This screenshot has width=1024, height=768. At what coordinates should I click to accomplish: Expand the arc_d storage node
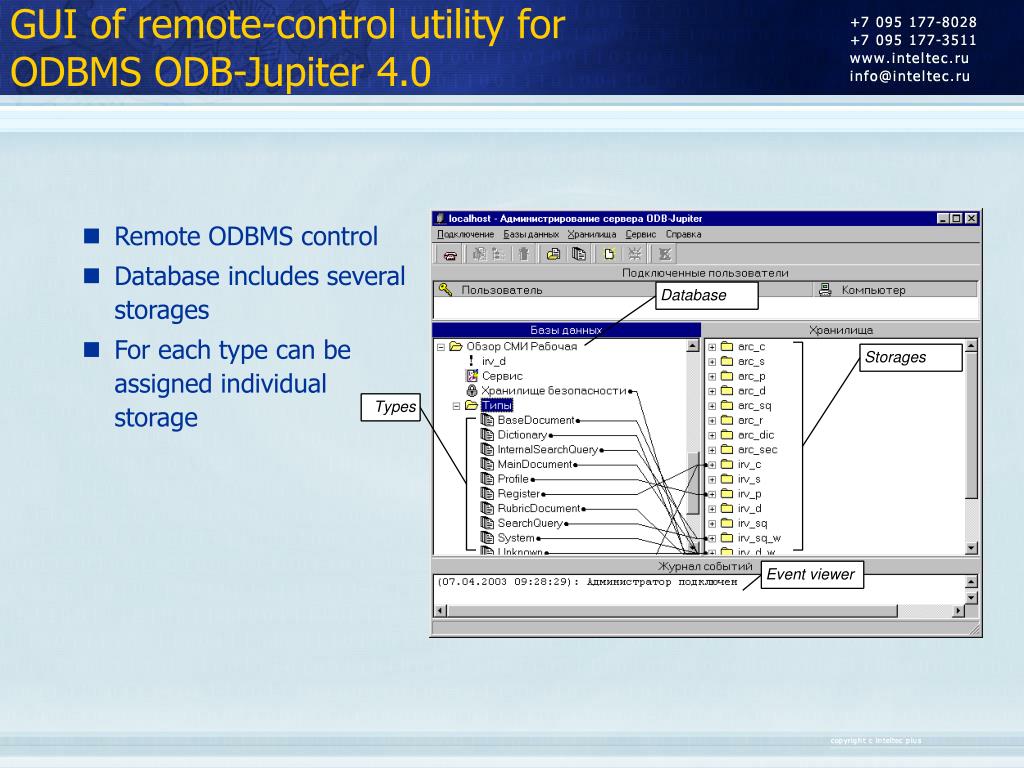coord(712,391)
